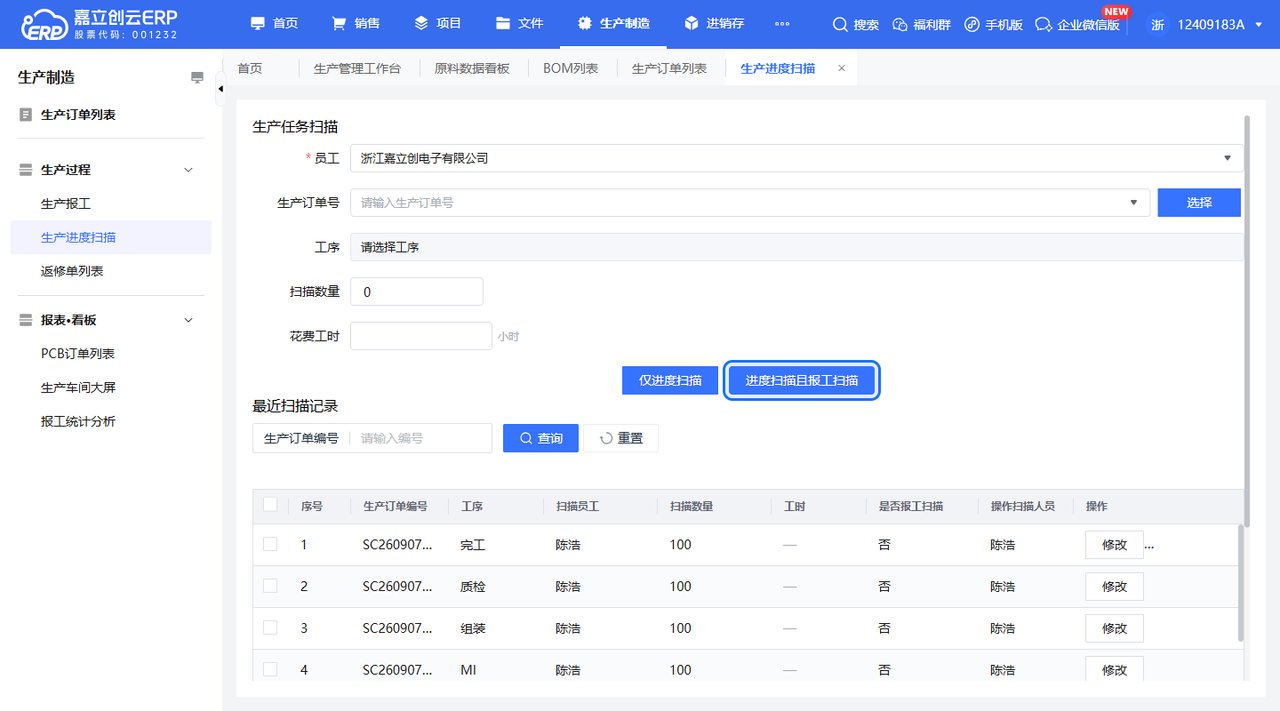Open the 福利群 chat link
The height and width of the screenshot is (711, 1280).
pyautogui.click(x=921, y=24)
